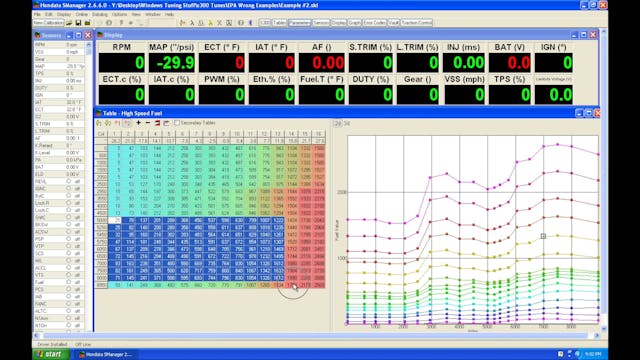Click last icon before Secondary Tables checkbox
This screenshot has width=640, height=360.
coord(167,123)
